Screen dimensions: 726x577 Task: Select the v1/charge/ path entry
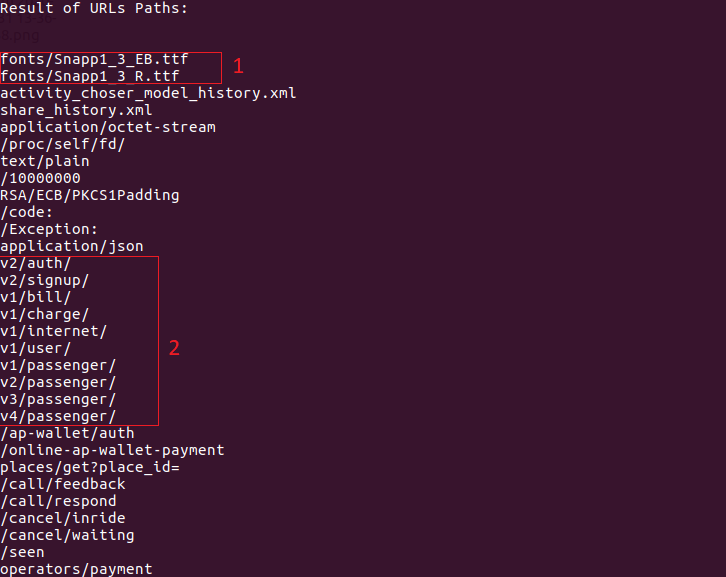click(x=44, y=314)
